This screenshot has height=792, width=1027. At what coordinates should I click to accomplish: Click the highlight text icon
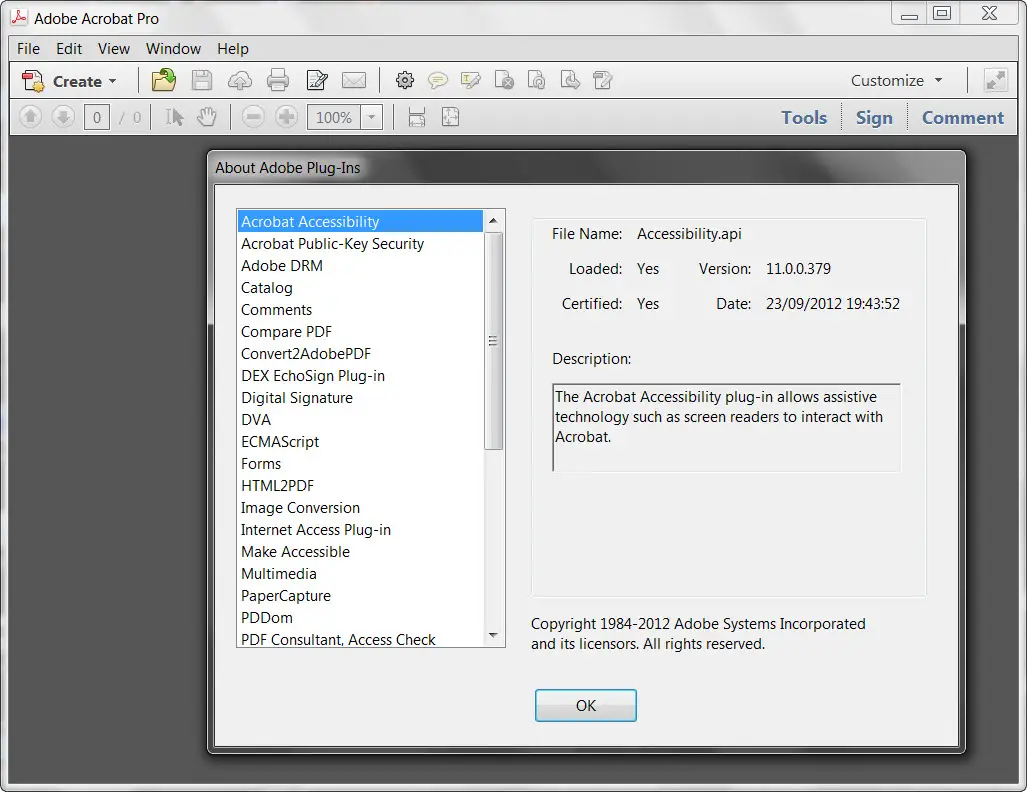point(470,80)
